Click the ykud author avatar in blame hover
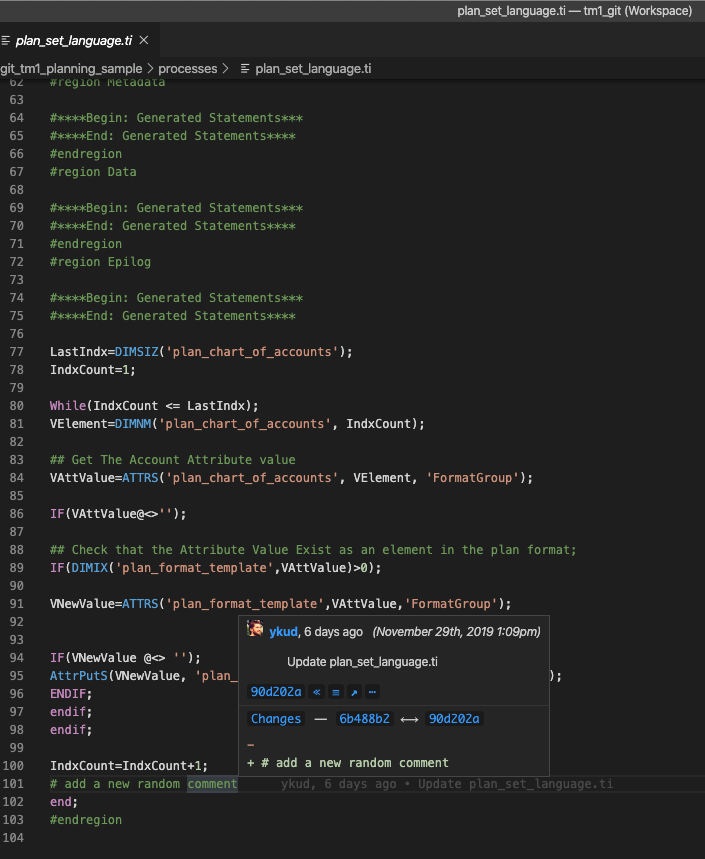The image size is (705, 859). tap(255, 629)
